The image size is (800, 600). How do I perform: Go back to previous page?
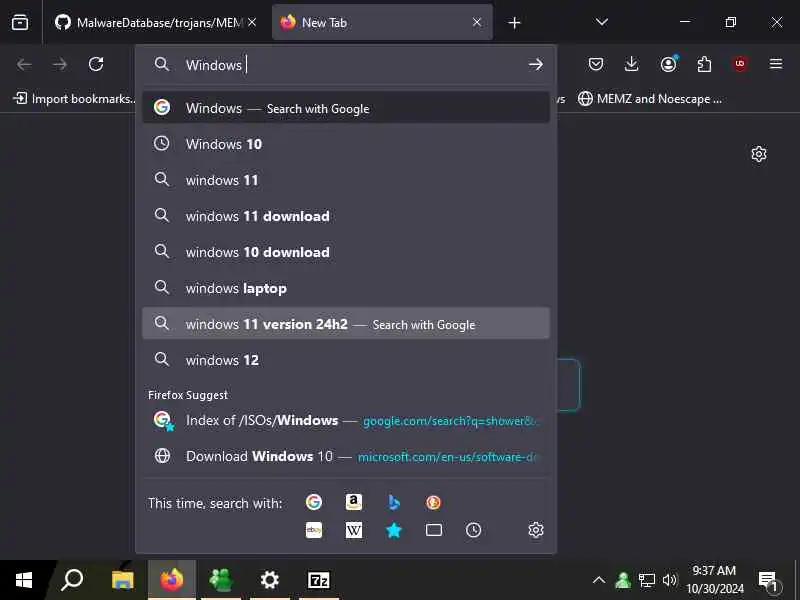point(24,64)
